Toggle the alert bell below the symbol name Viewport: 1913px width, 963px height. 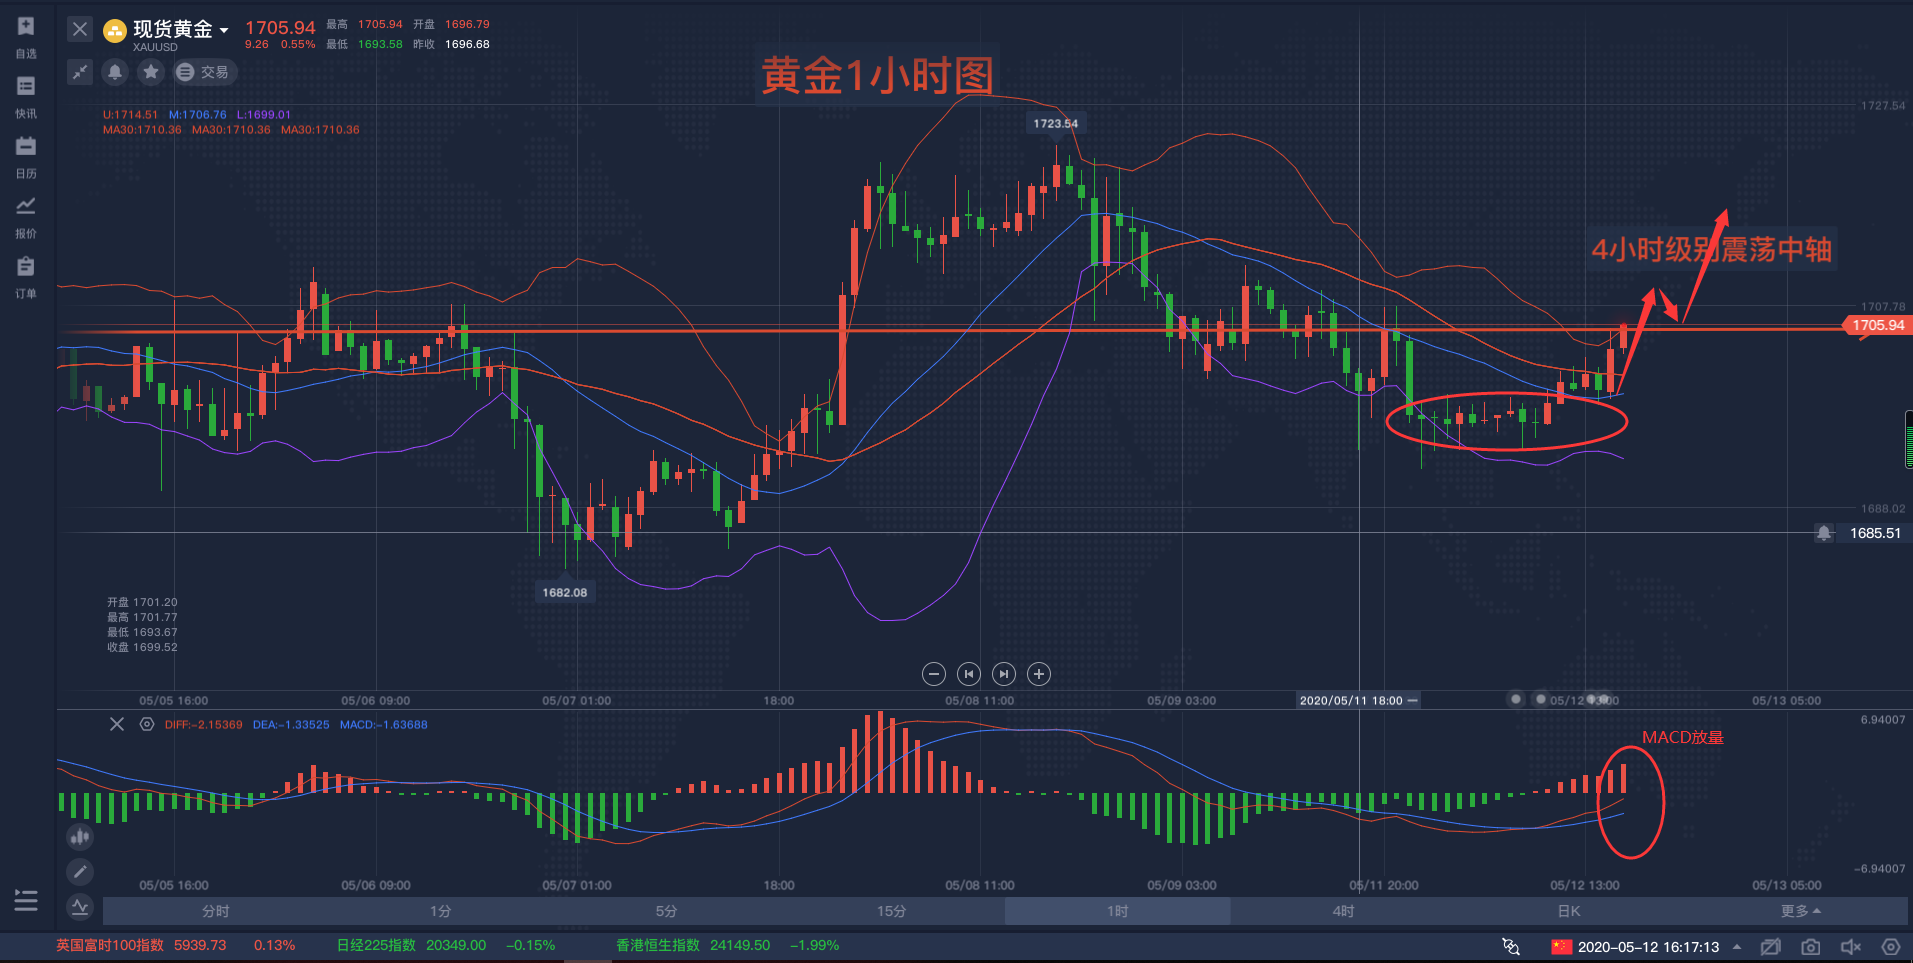coord(115,71)
